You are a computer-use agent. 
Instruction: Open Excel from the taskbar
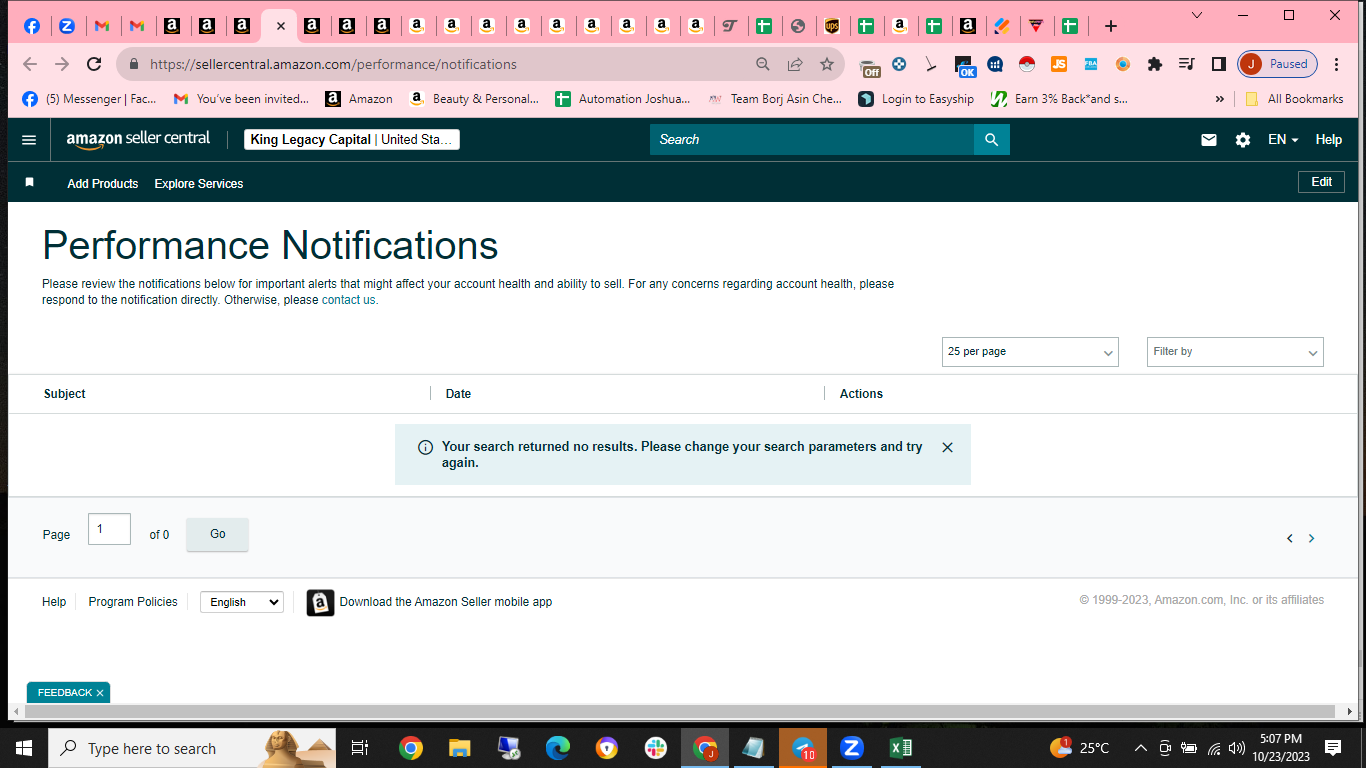coord(900,748)
